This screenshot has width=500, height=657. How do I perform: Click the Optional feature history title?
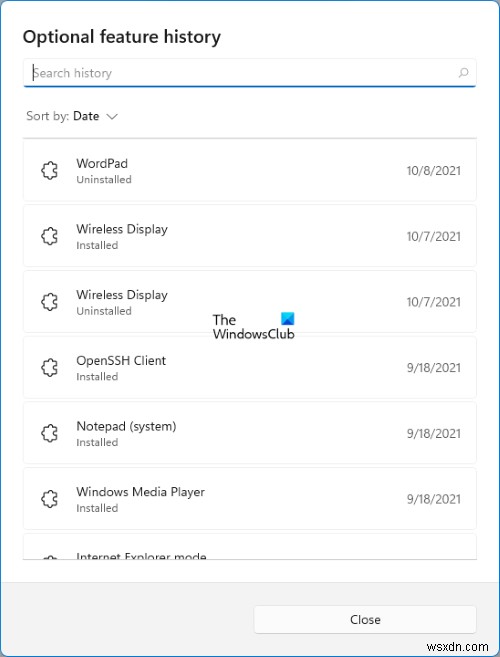point(122,37)
